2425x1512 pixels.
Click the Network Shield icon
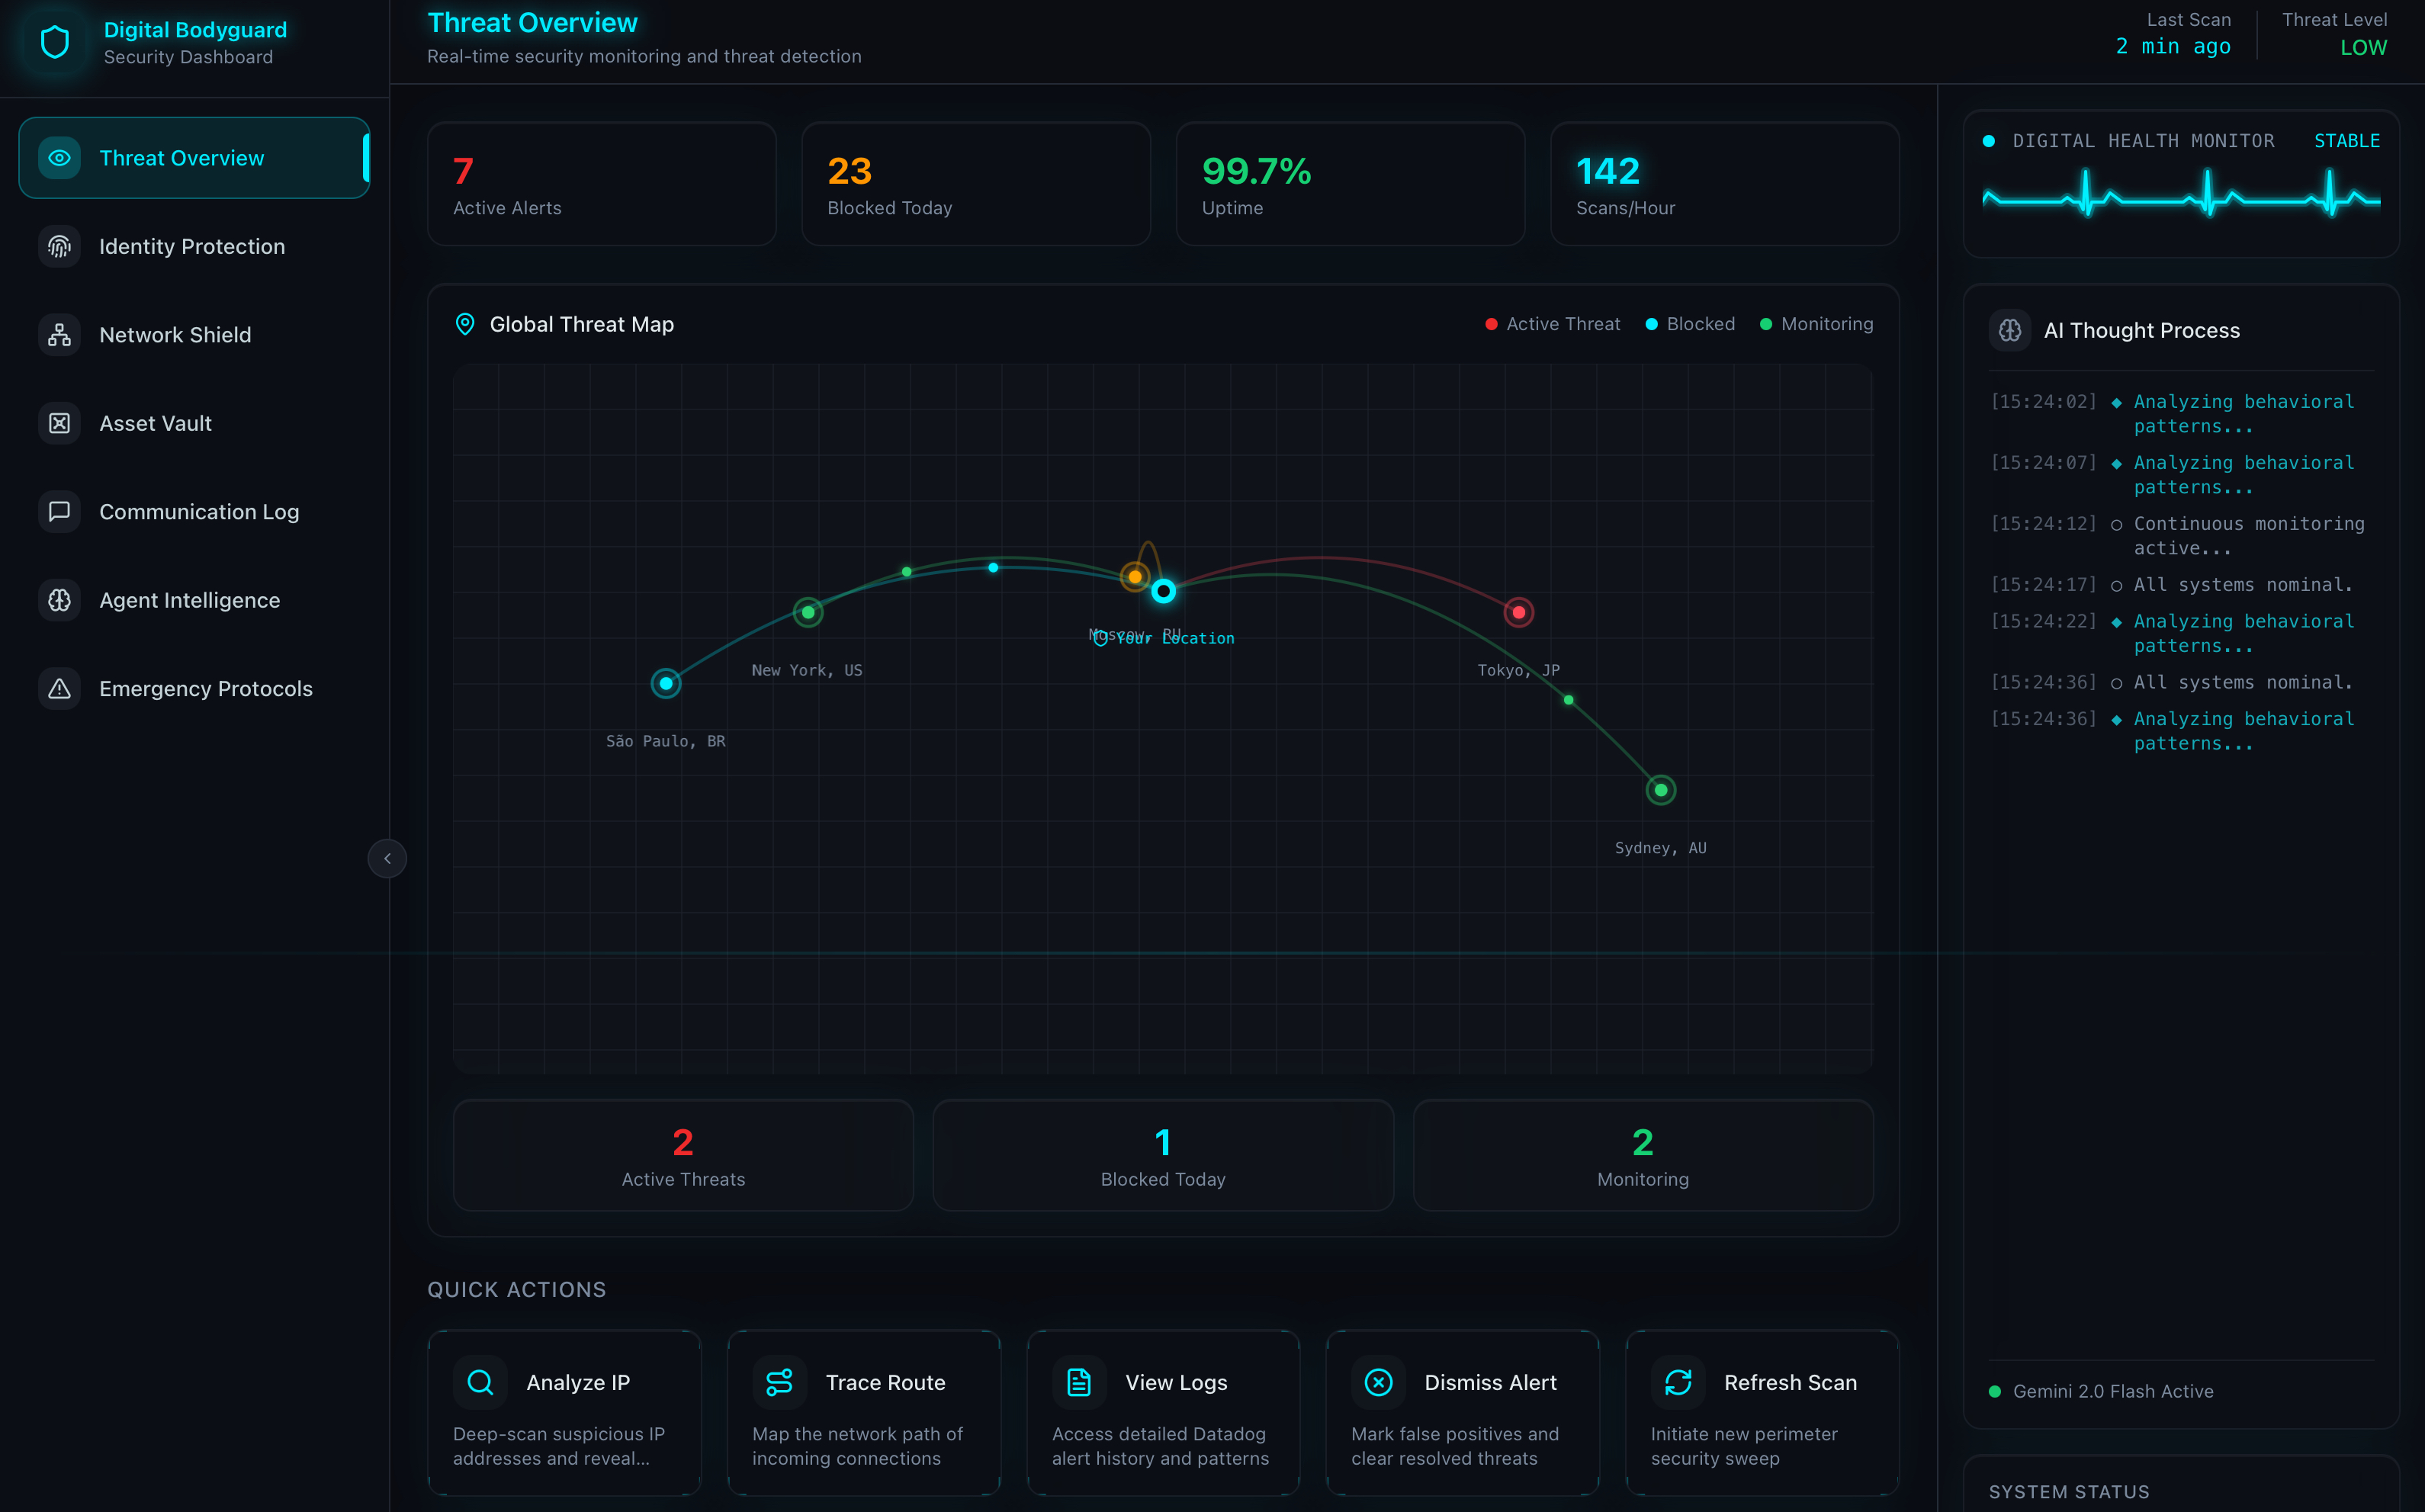point(59,335)
